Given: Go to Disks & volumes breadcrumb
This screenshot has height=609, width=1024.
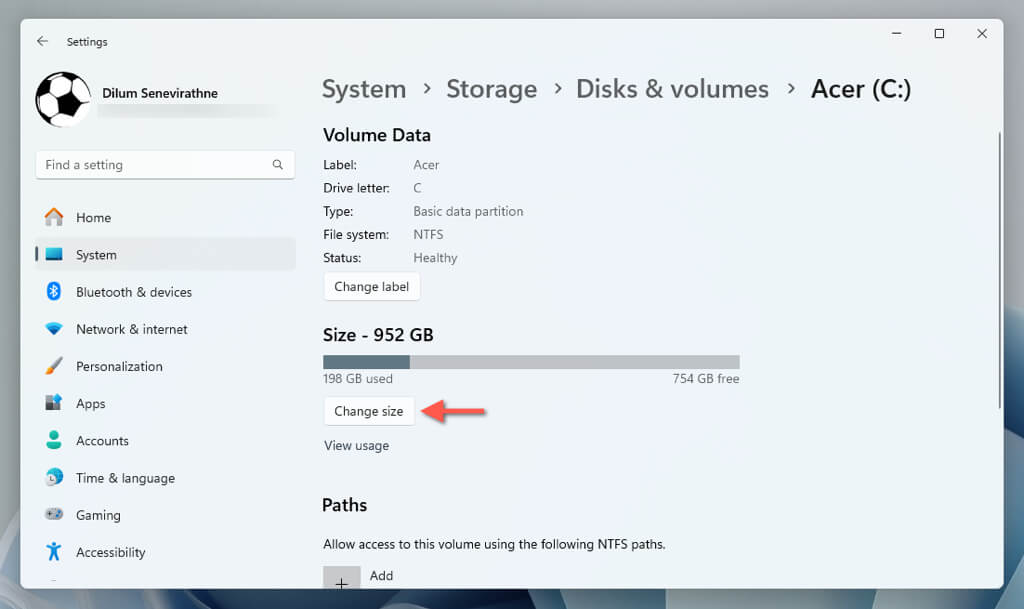Looking at the screenshot, I should (x=672, y=89).
